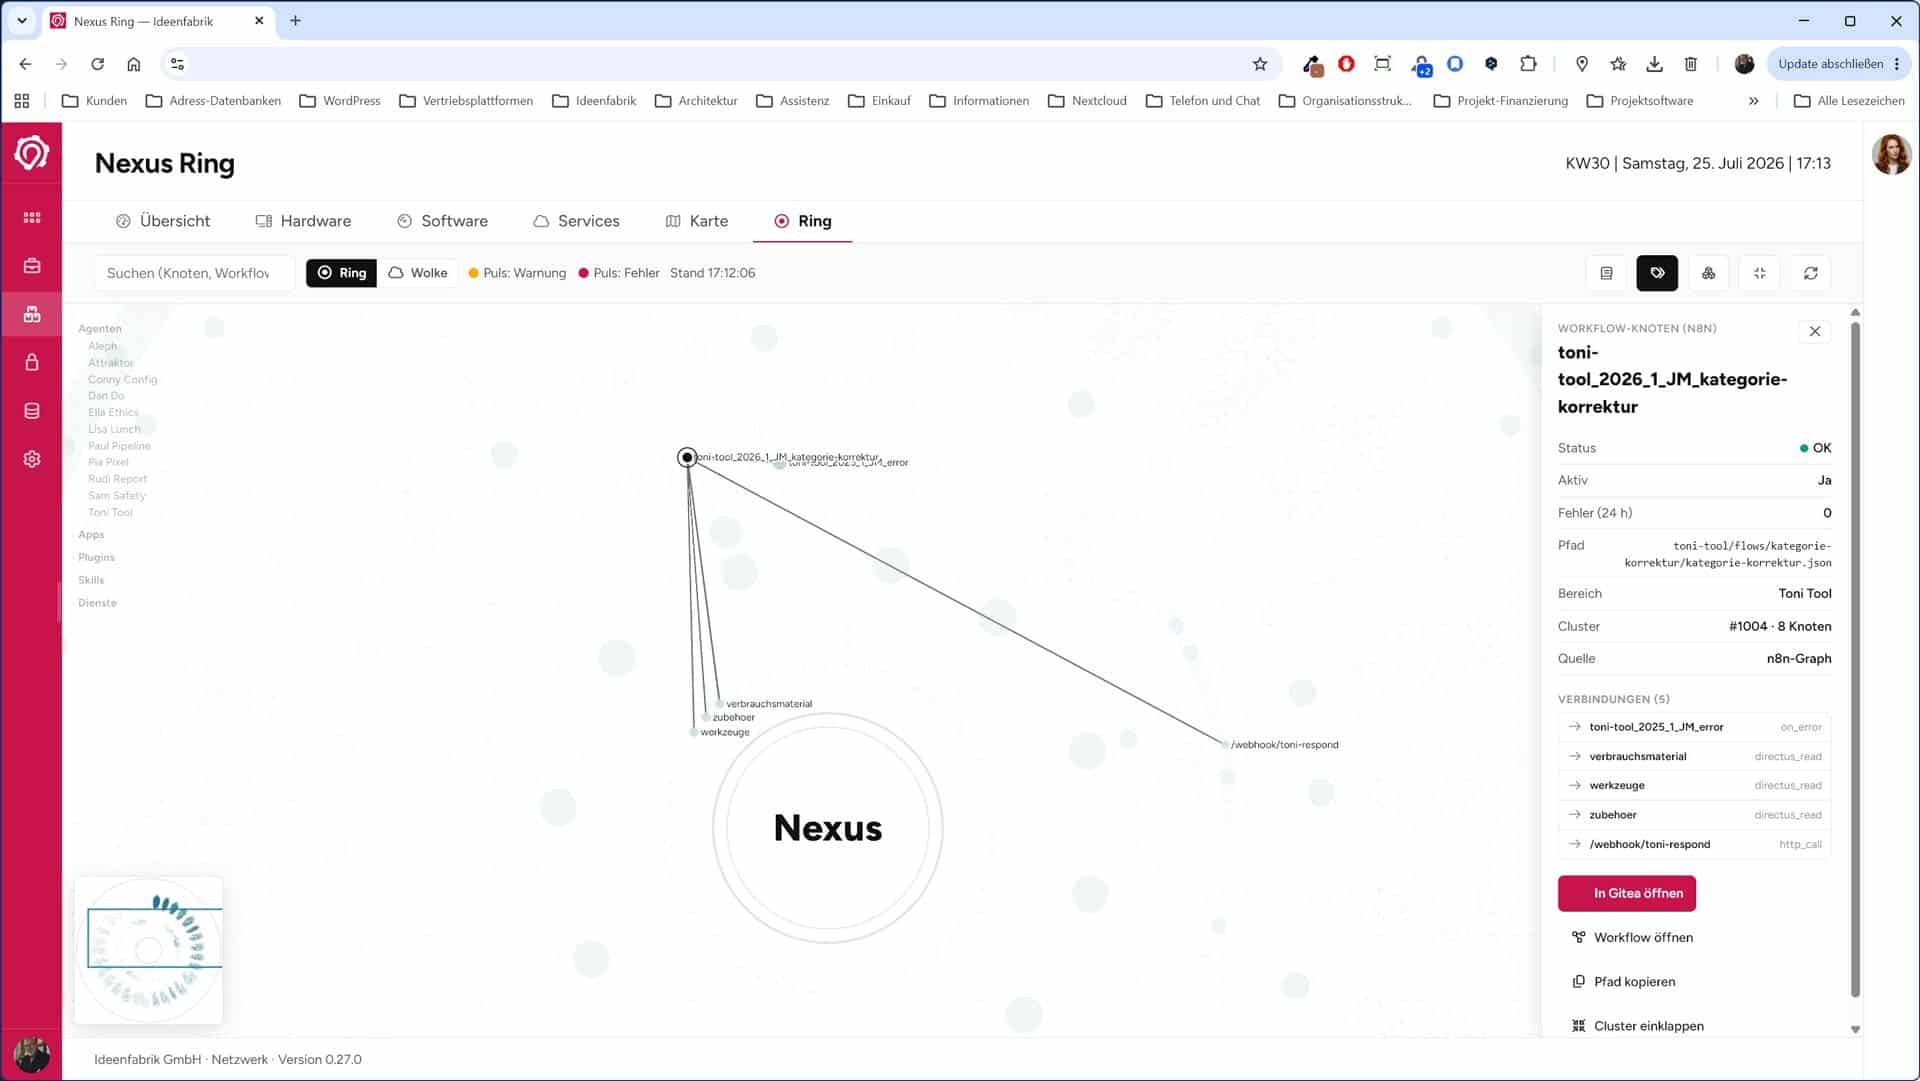Screen dimensions: 1920x1081
Task: Expand the Plugins group in tree
Action: (x=96, y=558)
